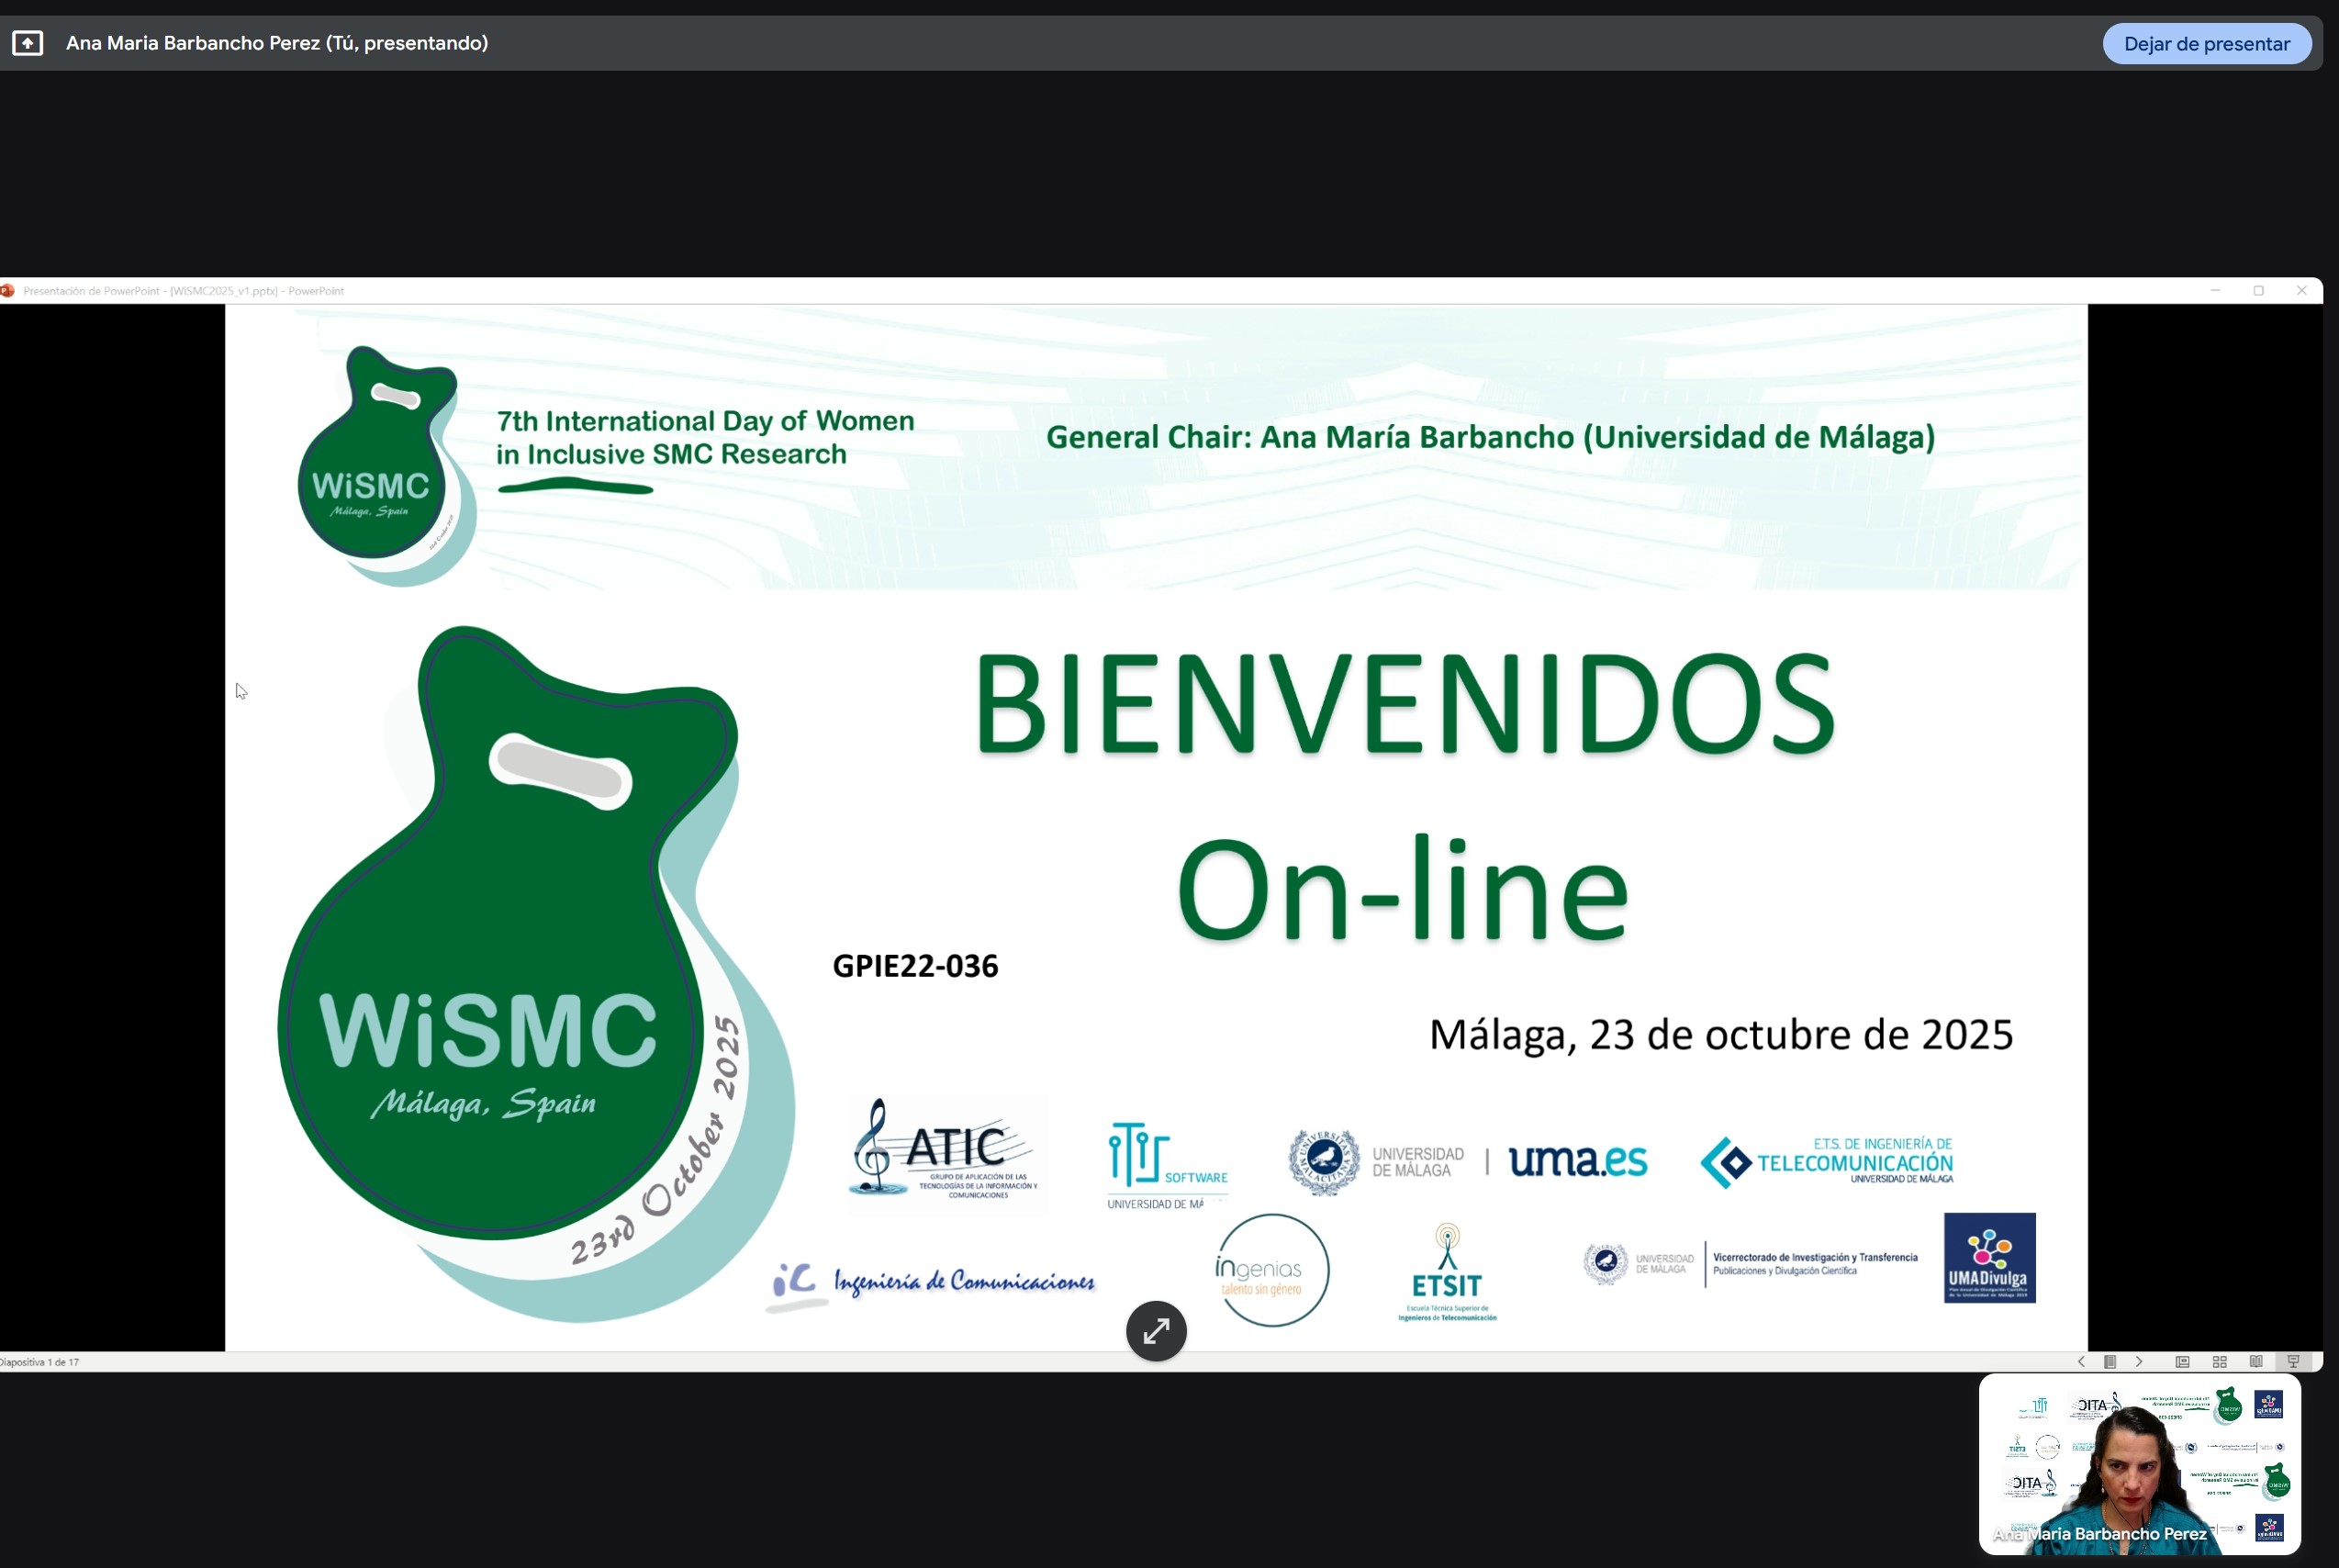The width and height of the screenshot is (2339, 1568).
Task: Select Slide Show view icon
Action: [2294, 1361]
